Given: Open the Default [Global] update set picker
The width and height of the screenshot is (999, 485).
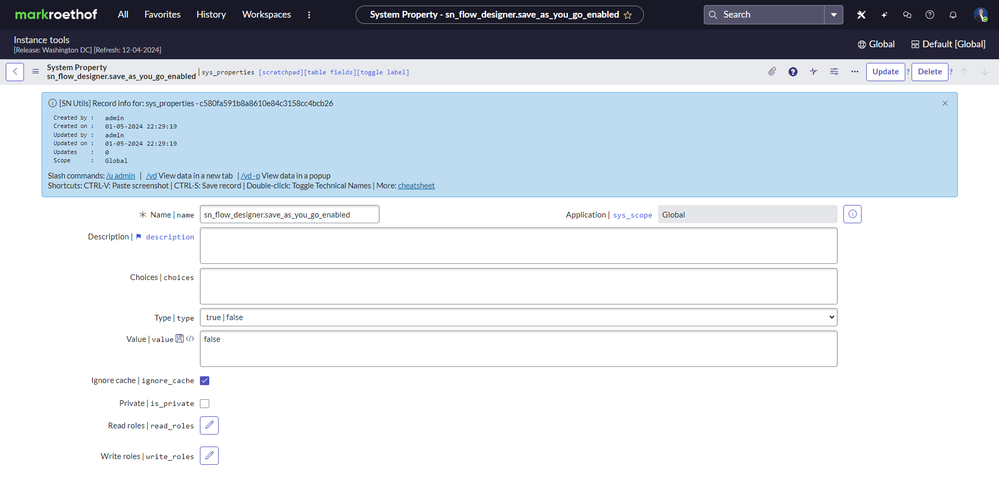Looking at the screenshot, I should coord(947,44).
